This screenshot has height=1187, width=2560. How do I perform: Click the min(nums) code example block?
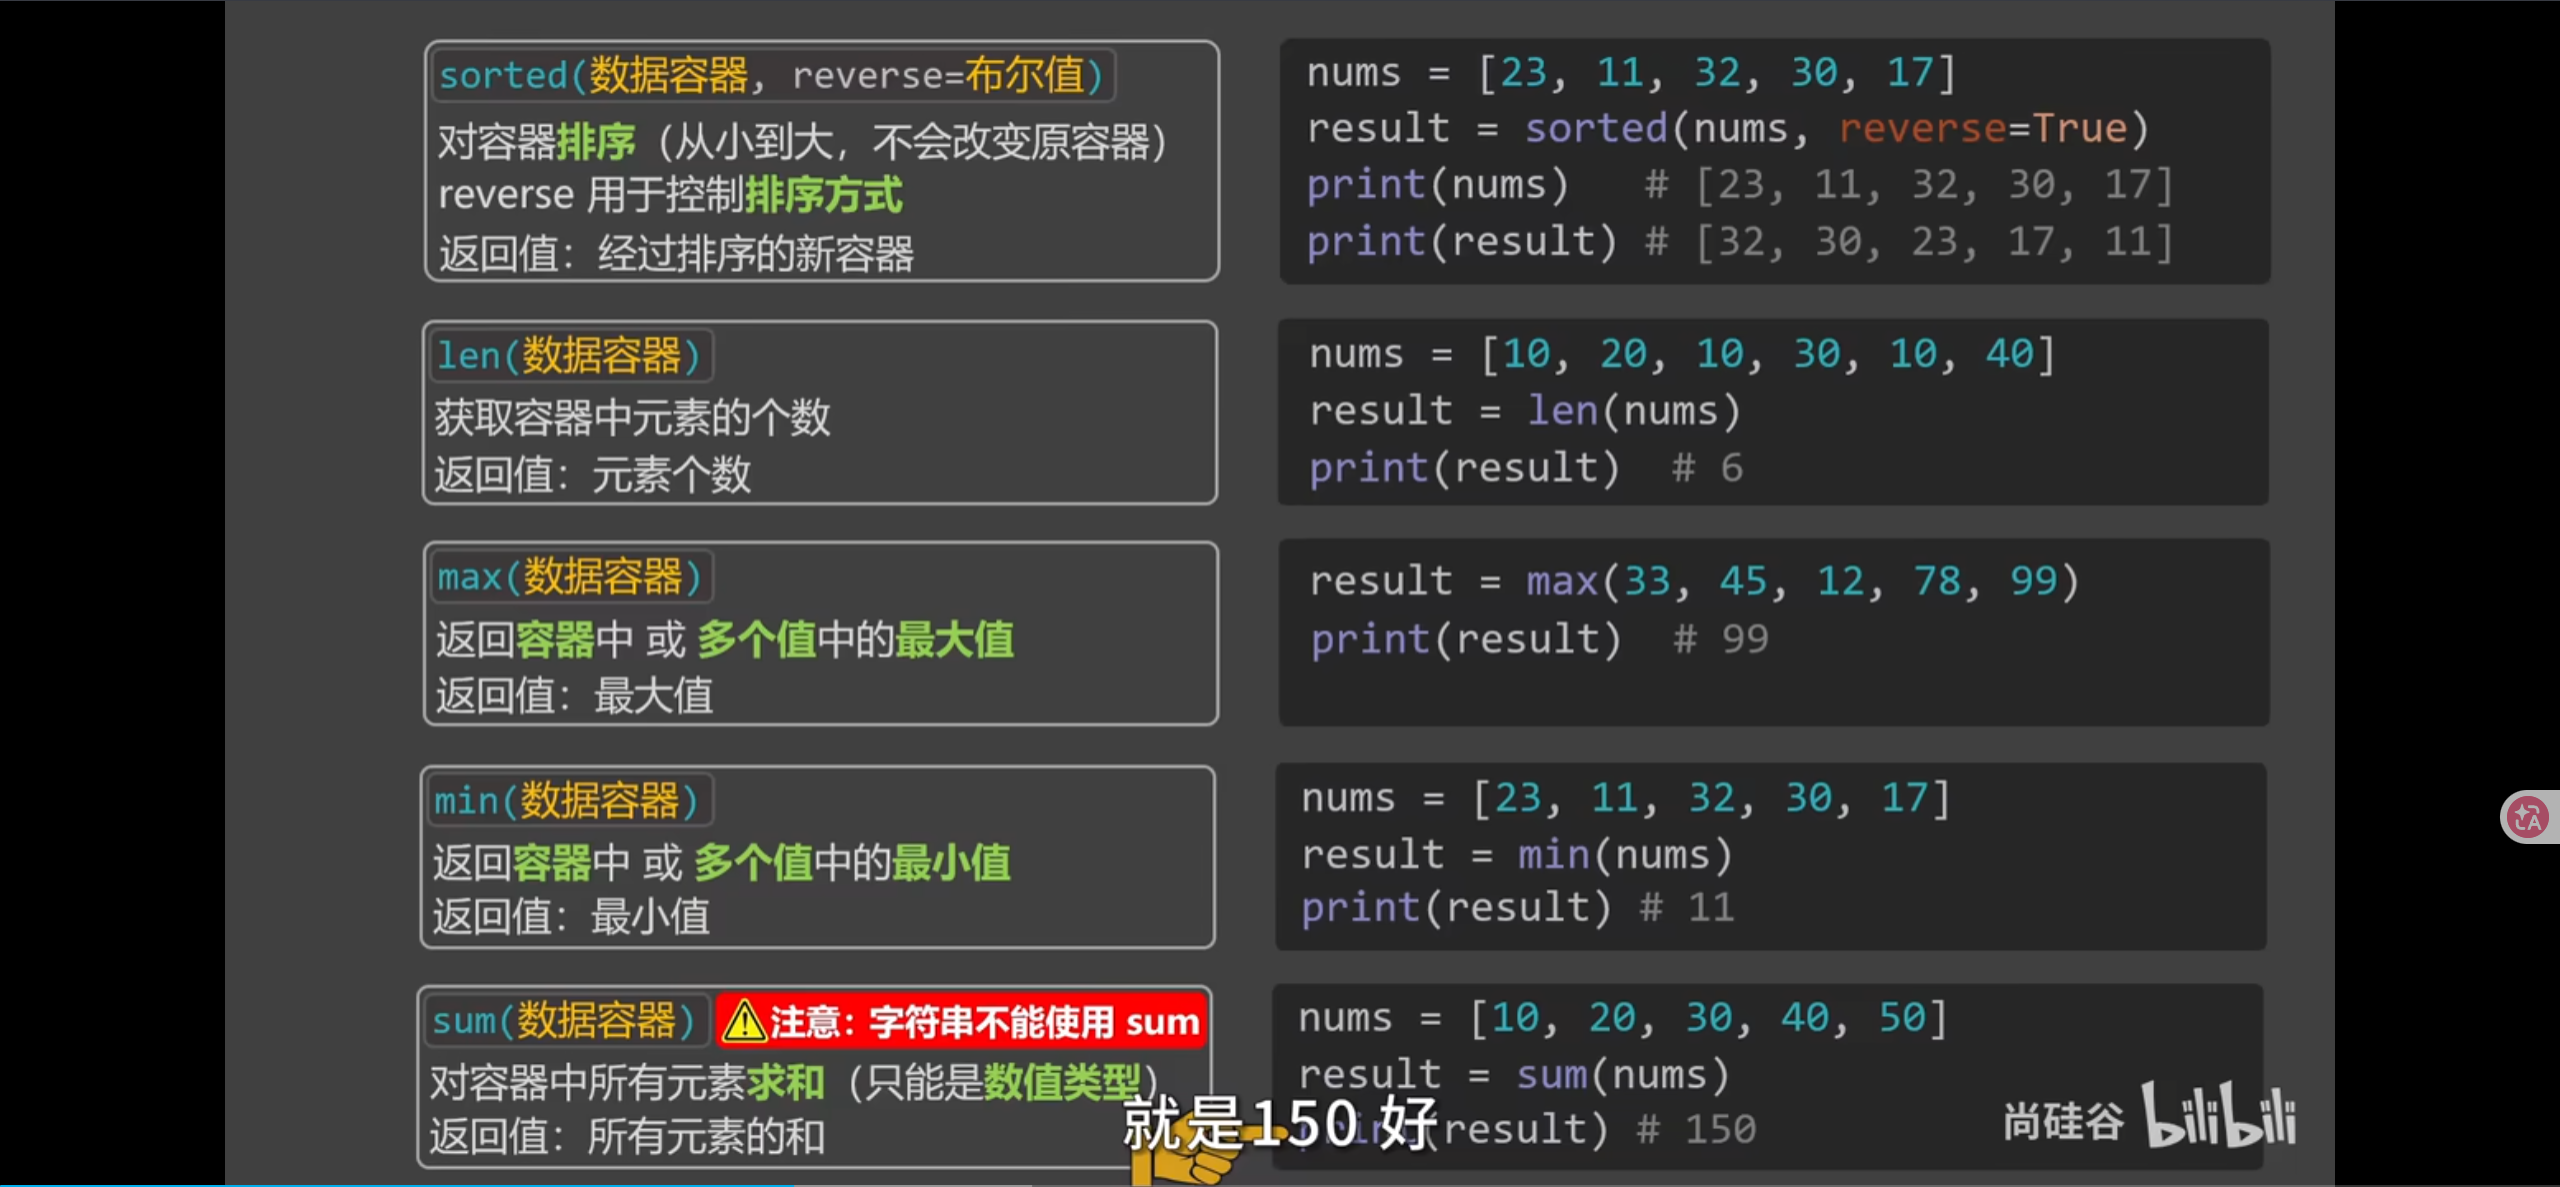pos(1769,855)
